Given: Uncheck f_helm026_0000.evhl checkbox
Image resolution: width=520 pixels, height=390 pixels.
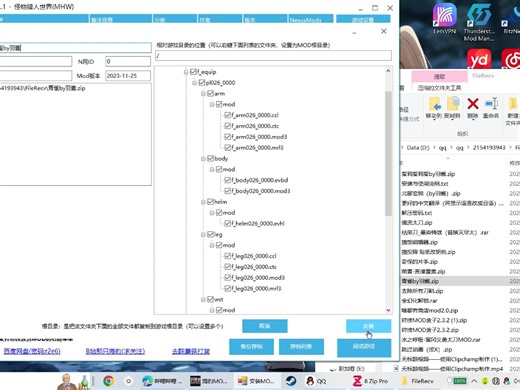Looking at the screenshot, I should (228, 223).
